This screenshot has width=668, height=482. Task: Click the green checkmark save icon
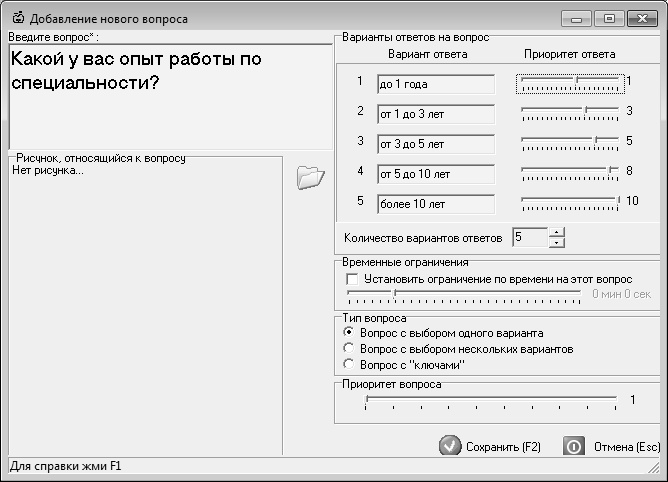pyautogui.click(x=450, y=446)
